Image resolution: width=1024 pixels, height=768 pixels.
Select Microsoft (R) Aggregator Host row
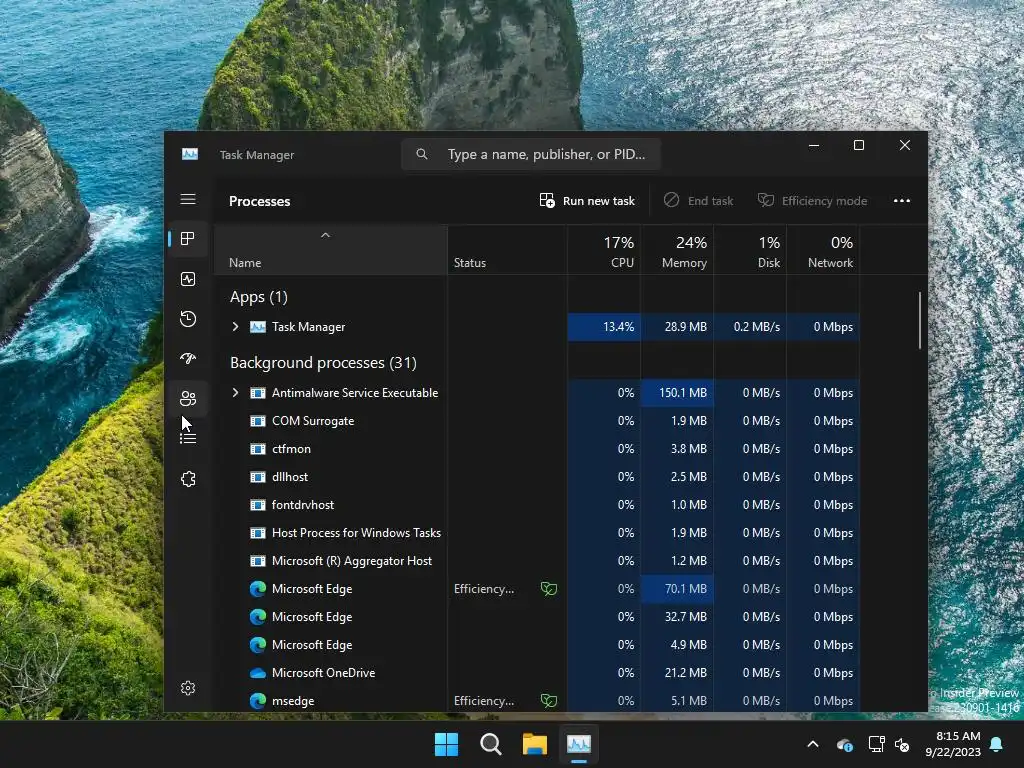[x=538, y=562]
